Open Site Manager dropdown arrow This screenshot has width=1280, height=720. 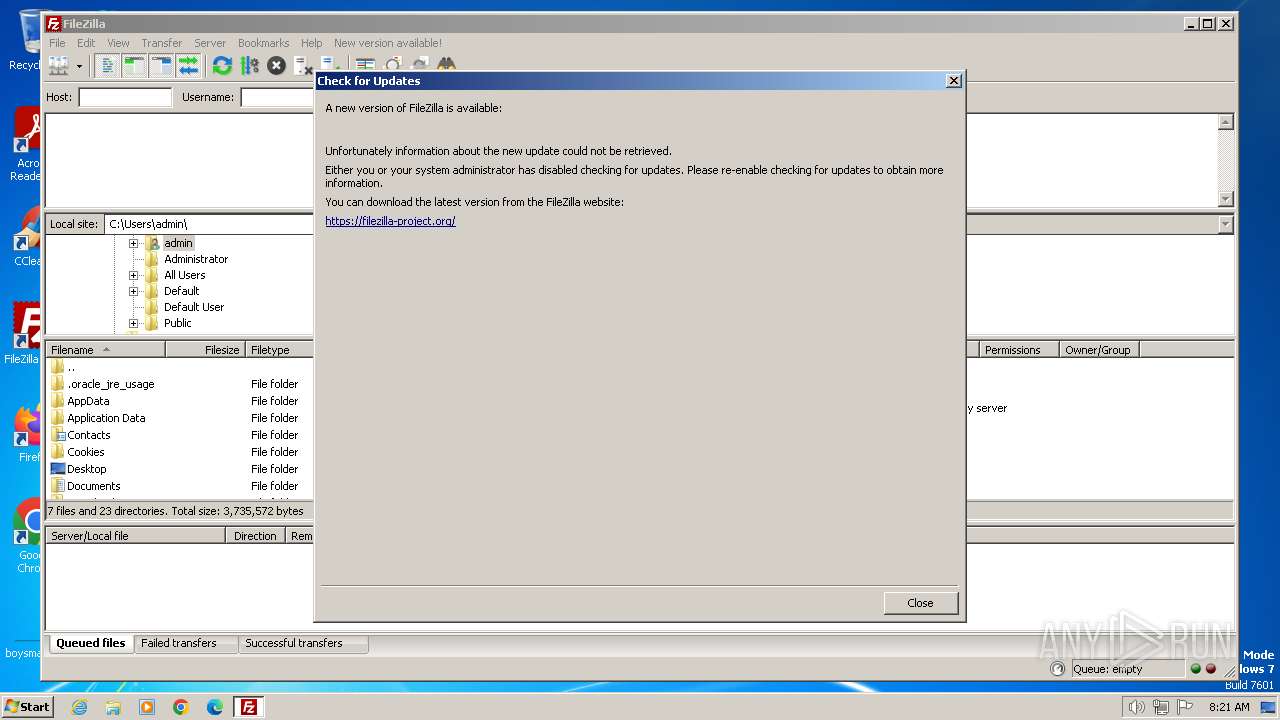tap(79, 66)
